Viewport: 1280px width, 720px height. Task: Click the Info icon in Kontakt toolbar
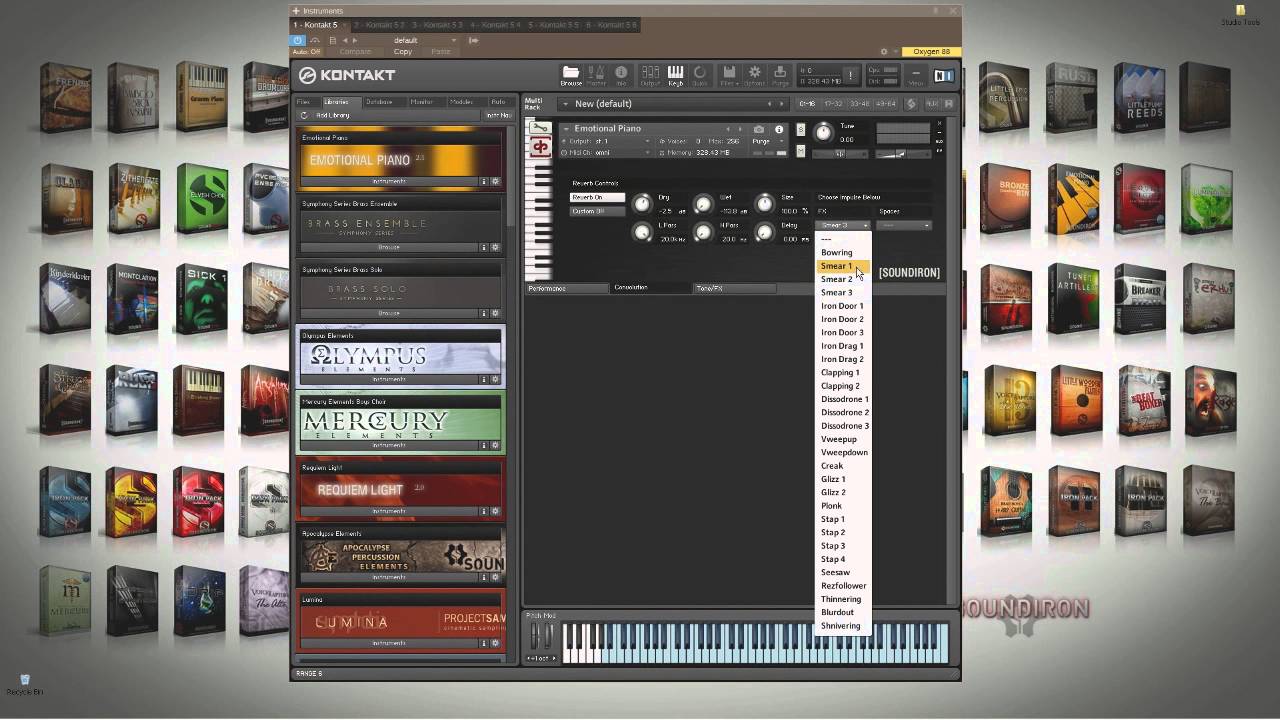point(621,74)
